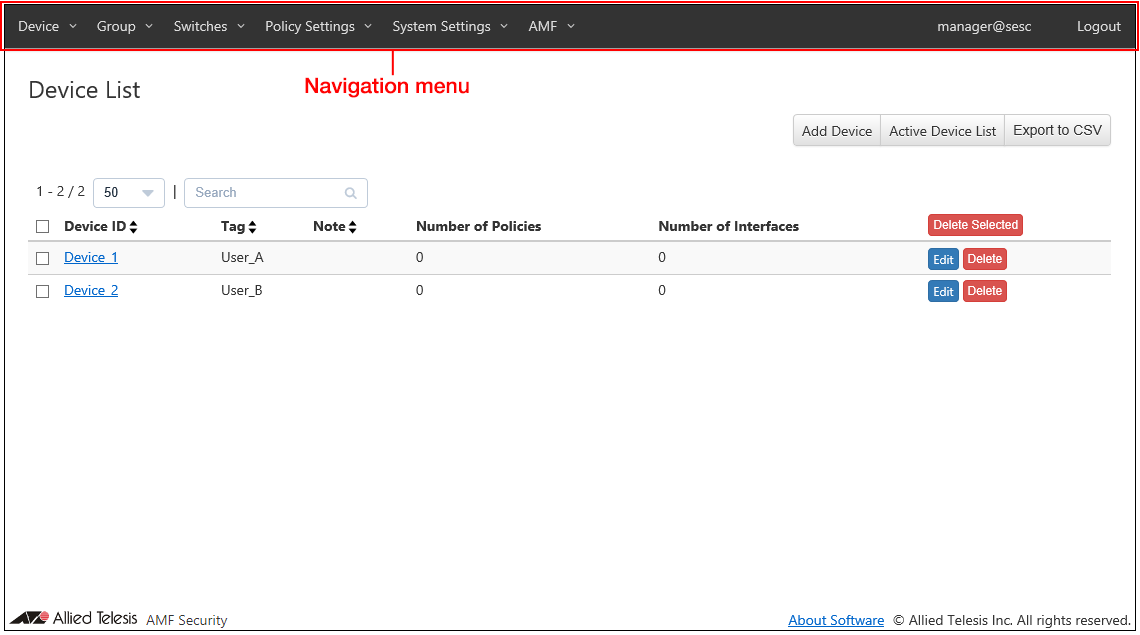Open the page size 50 dropdown
This screenshot has height=635, width=1140.
click(x=128, y=193)
